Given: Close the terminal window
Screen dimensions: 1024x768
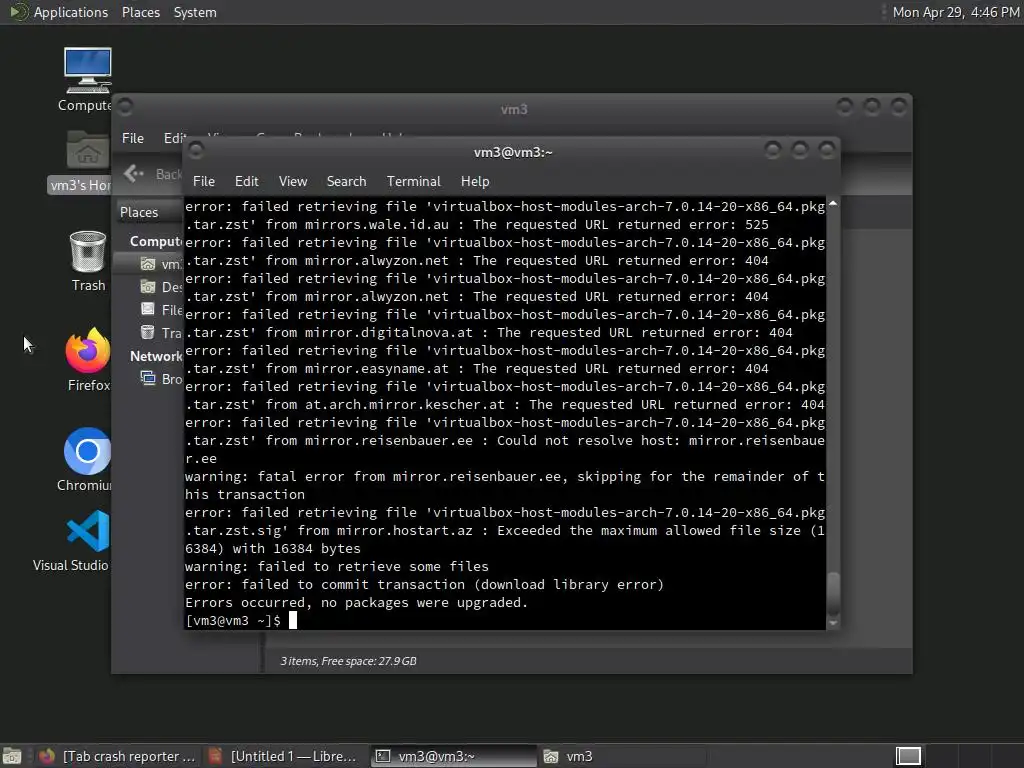Looking at the screenshot, I should tap(827, 151).
